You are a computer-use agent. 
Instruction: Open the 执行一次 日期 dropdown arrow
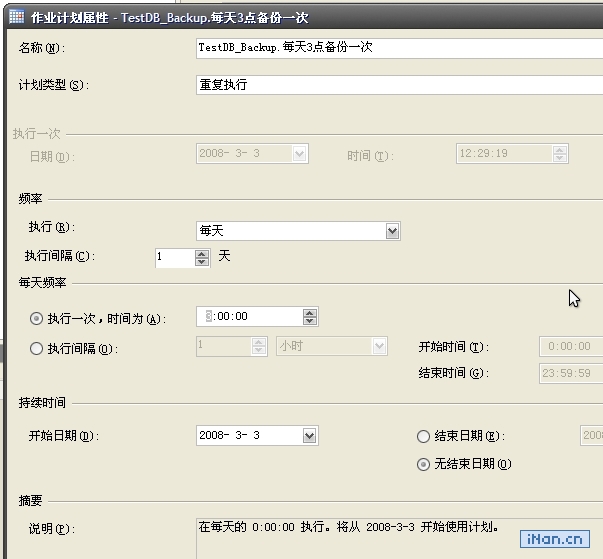pos(299,154)
